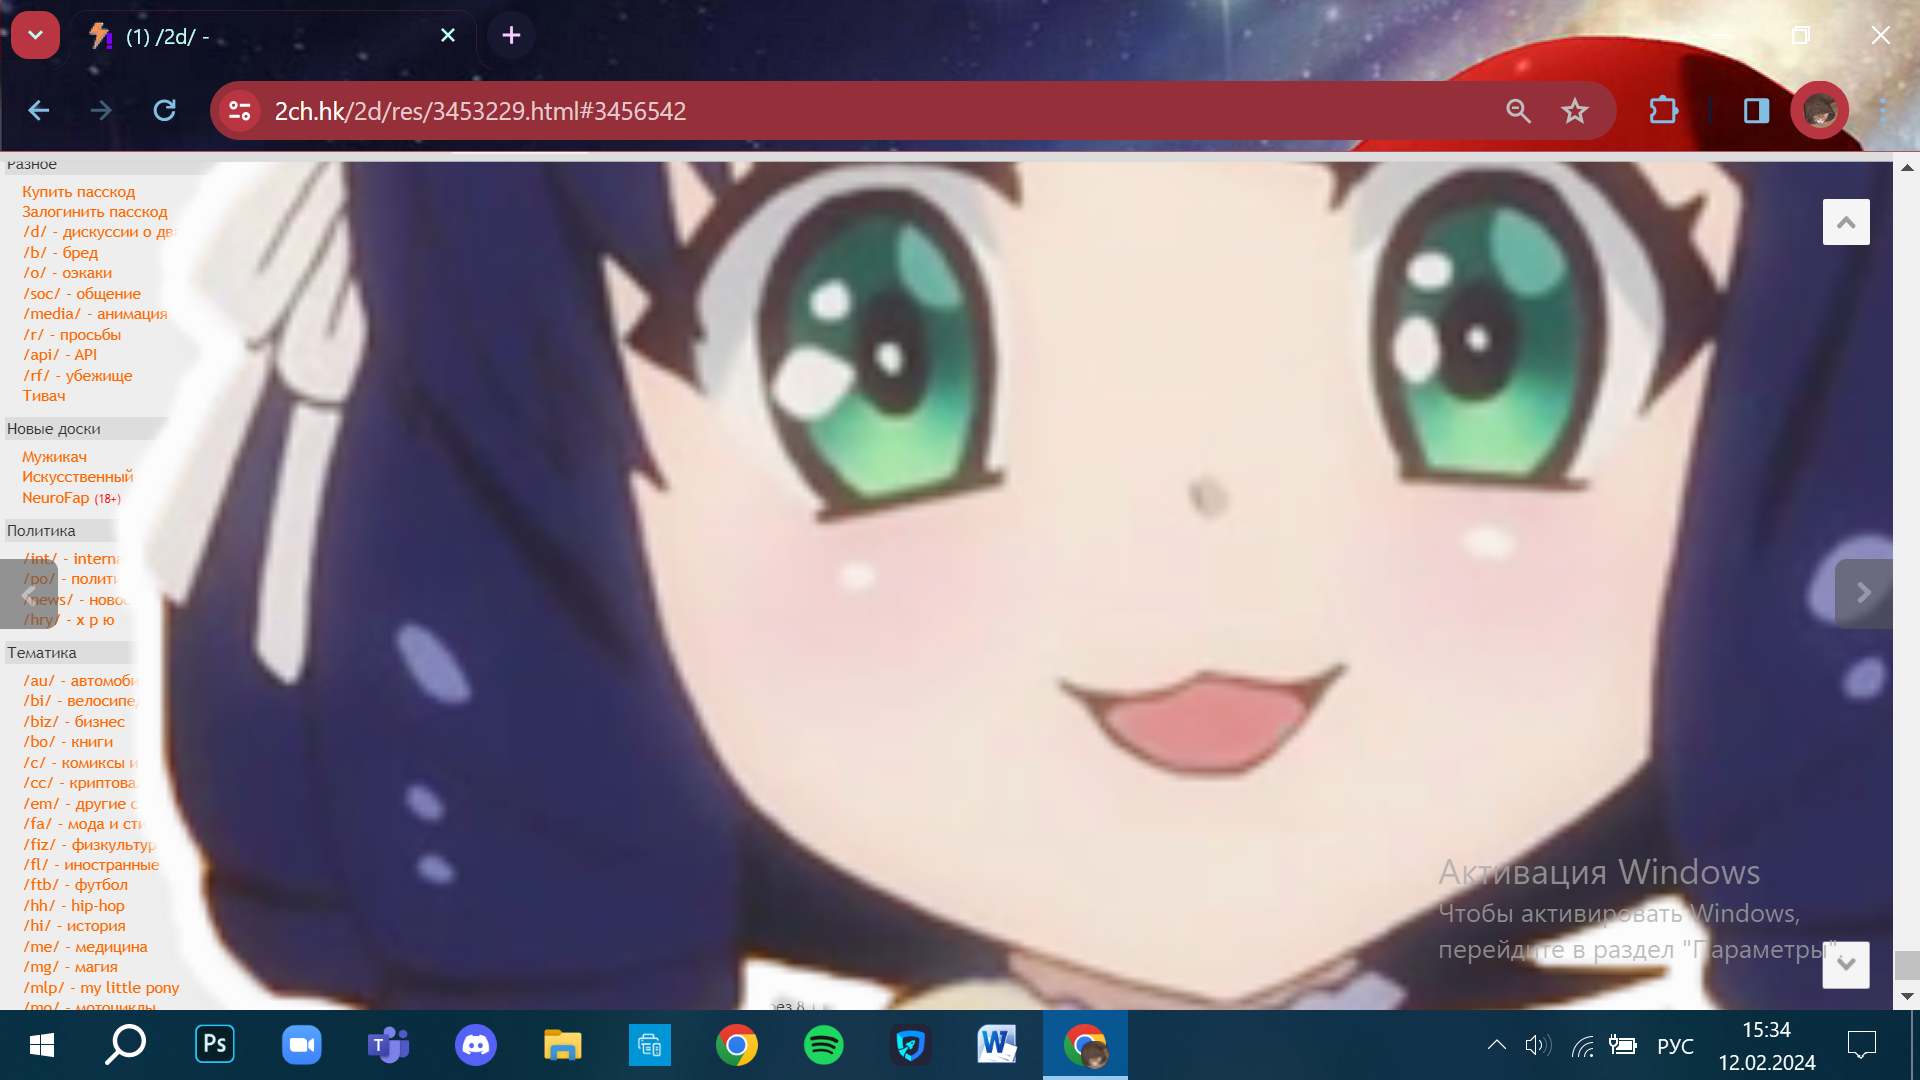Viewport: 1920px width, 1080px height.
Task: Reload the current page
Action: pos(165,110)
